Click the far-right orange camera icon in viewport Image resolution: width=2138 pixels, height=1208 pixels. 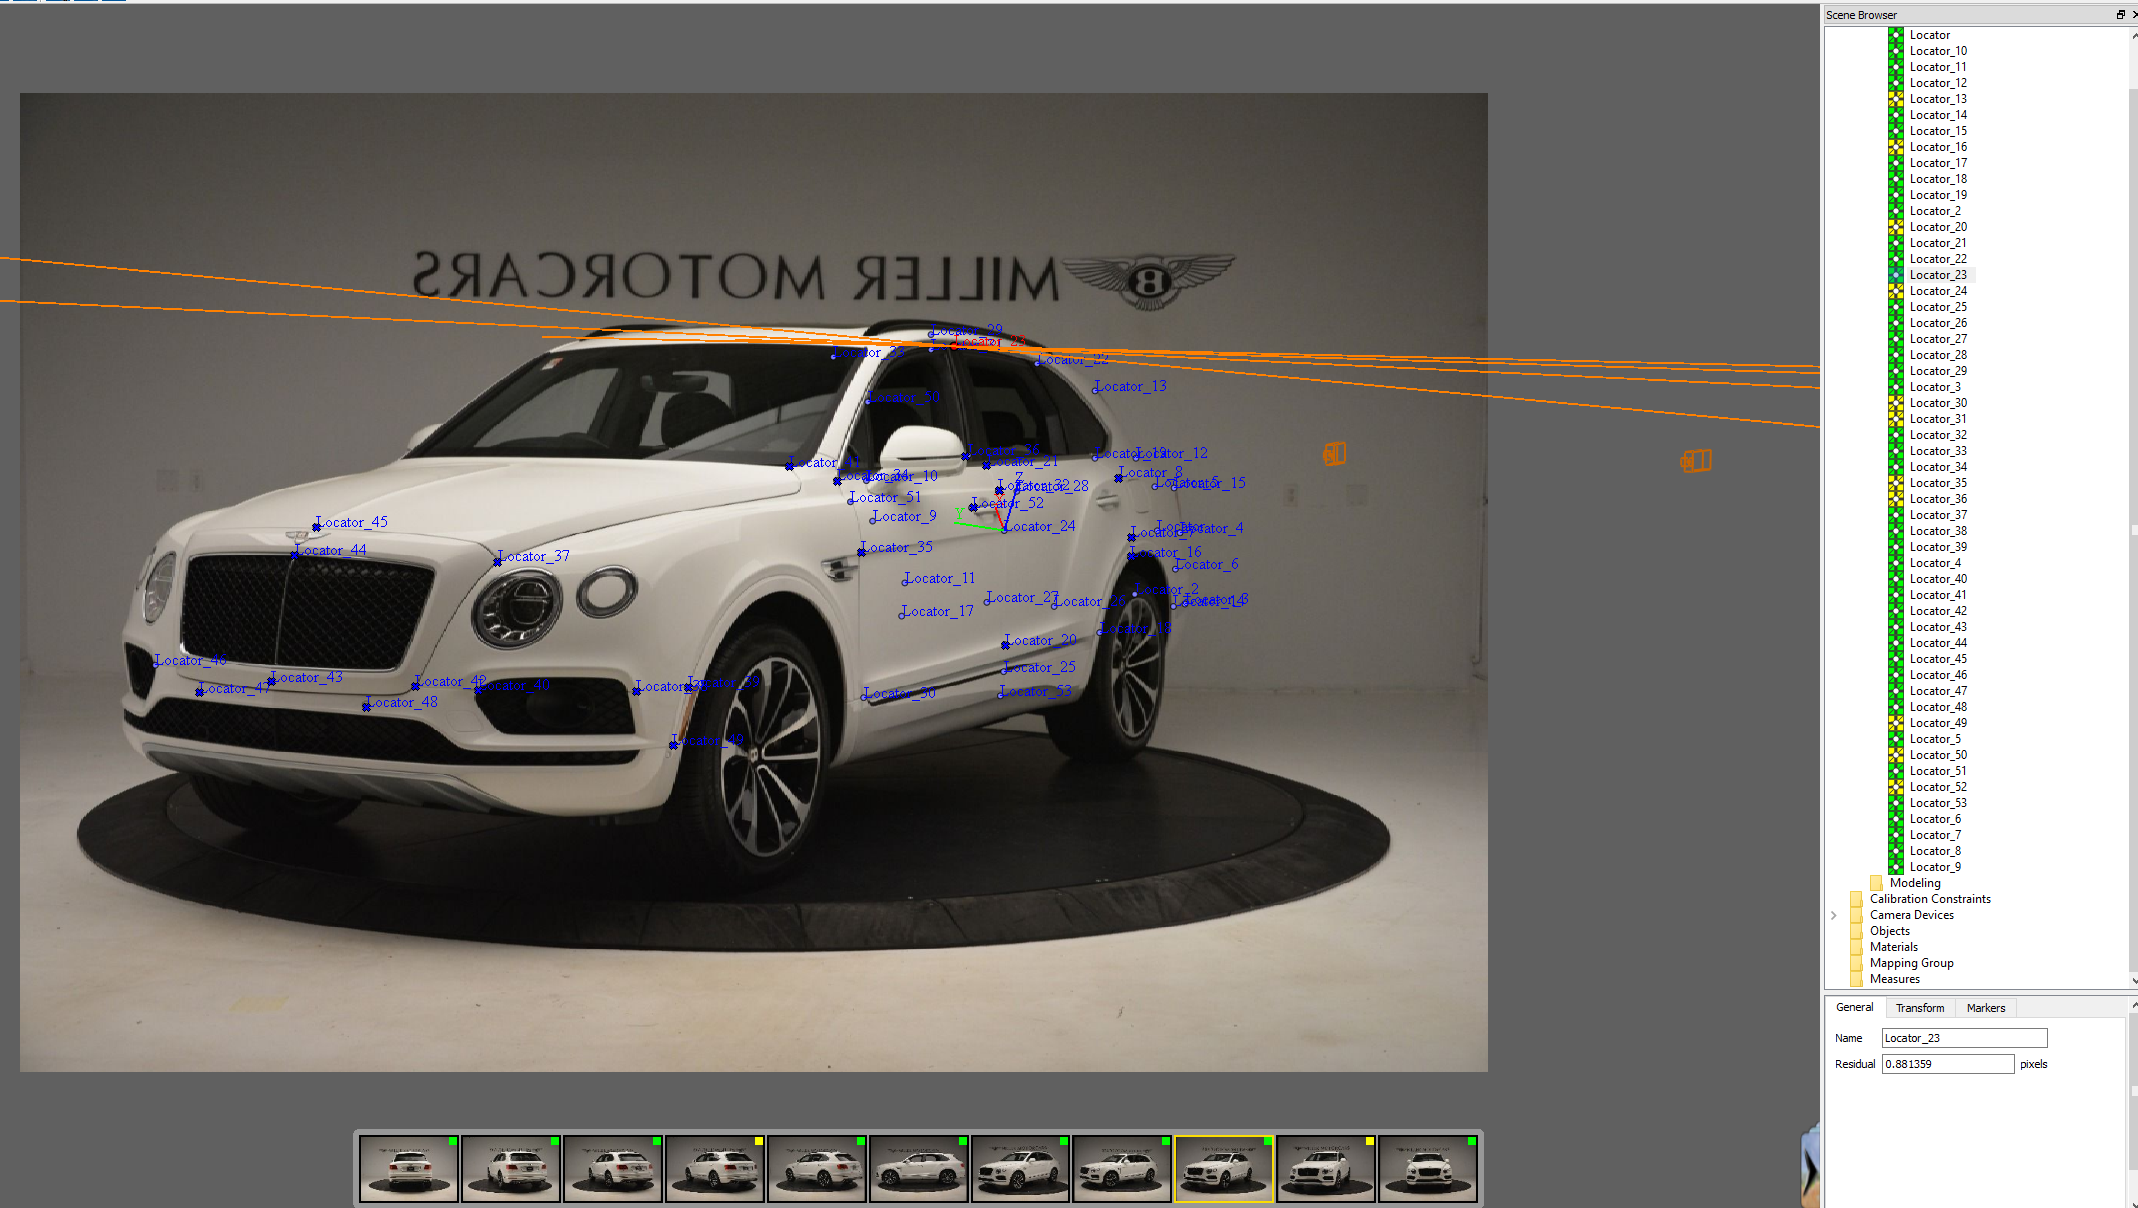1696,461
